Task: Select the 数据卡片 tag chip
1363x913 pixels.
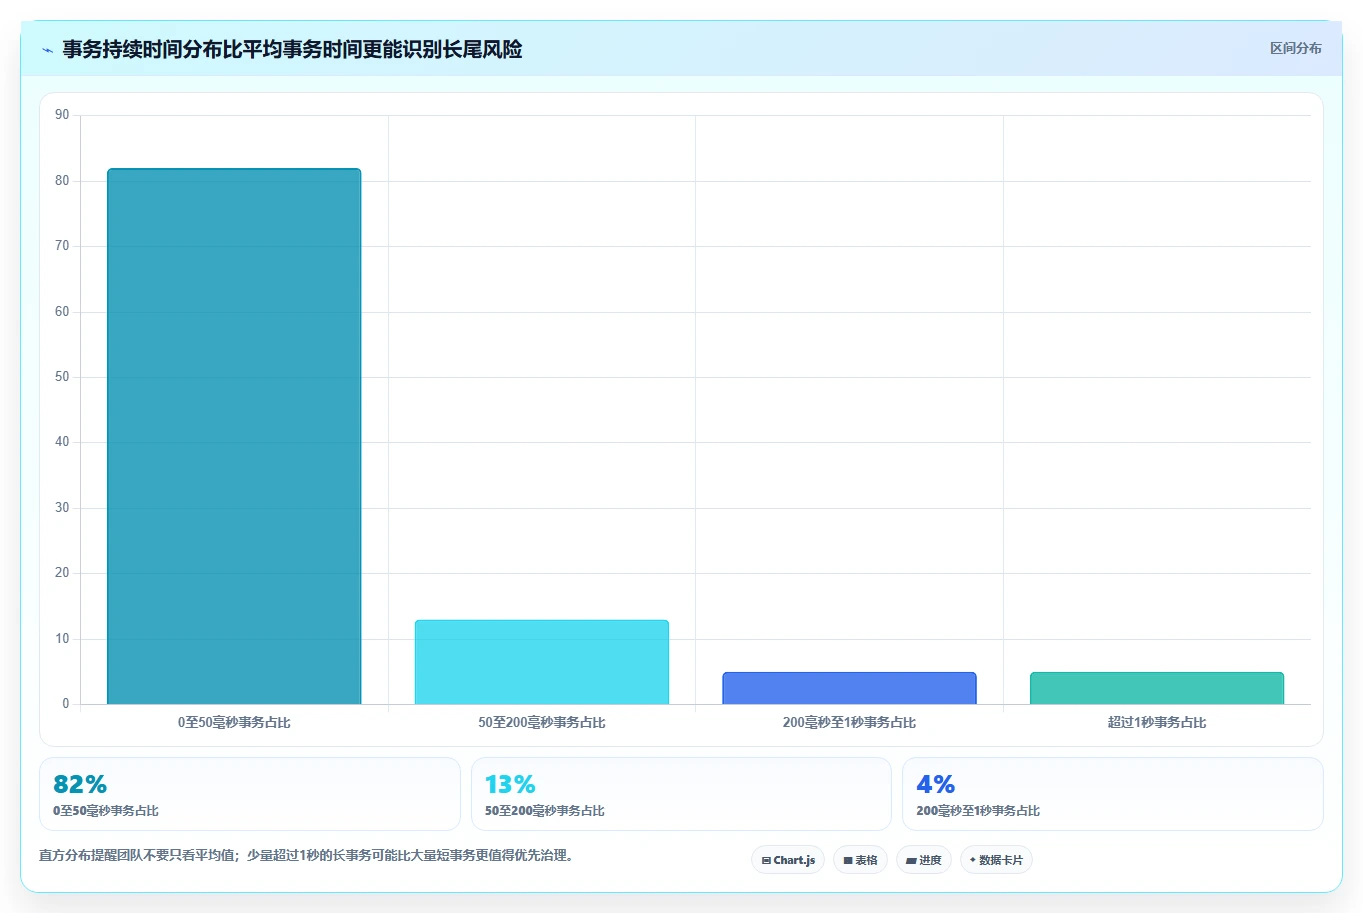Action: [x=996, y=860]
